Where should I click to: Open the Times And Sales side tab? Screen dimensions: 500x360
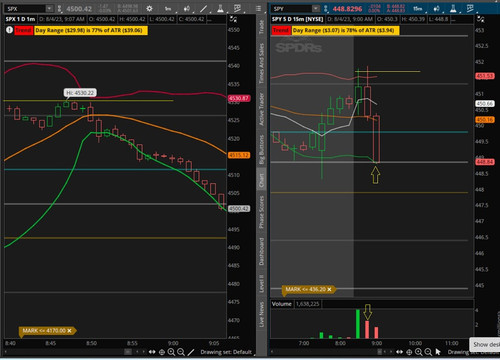click(x=262, y=63)
